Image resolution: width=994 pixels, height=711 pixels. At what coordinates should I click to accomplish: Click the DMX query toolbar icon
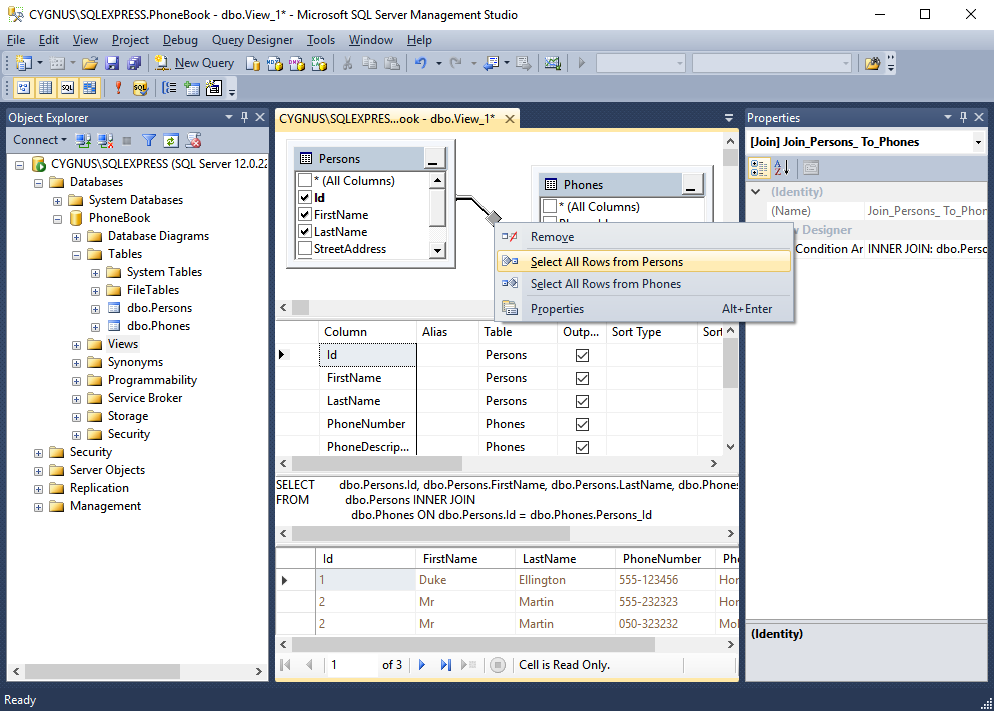point(297,63)
